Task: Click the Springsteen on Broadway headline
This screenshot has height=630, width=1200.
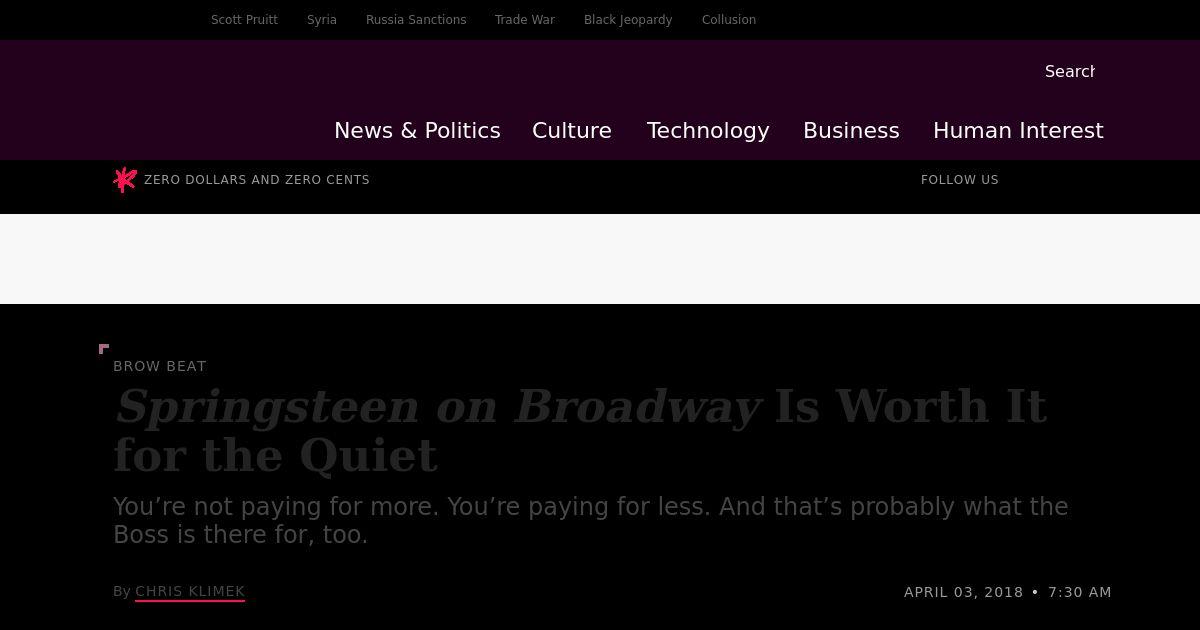Action: [580, 431]
